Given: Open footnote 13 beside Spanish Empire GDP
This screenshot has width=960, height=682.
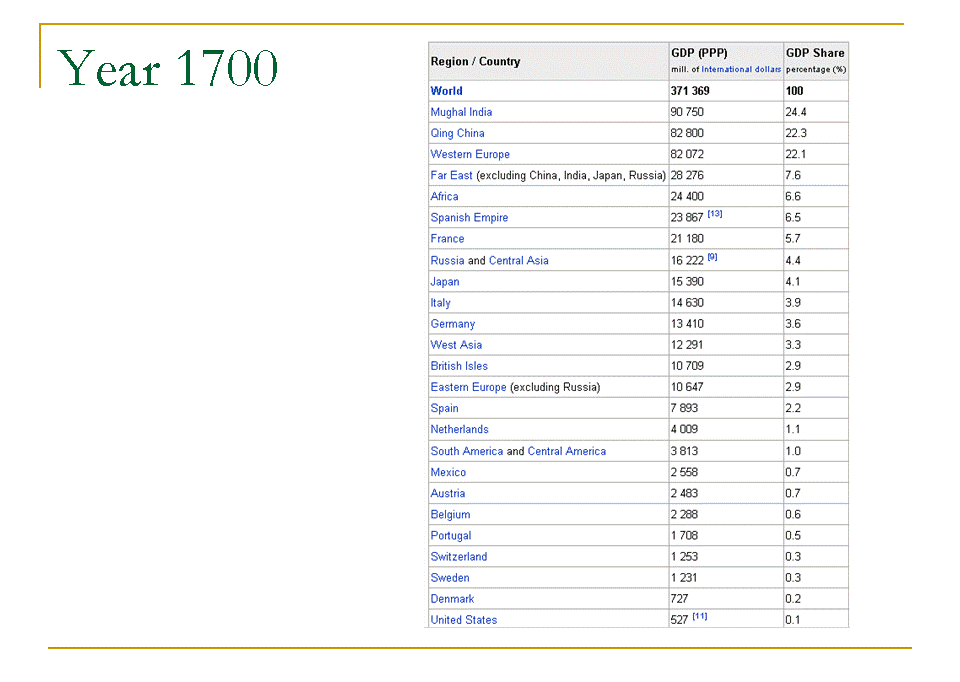Looking at the screenshot, I should [x=715, y=214].
